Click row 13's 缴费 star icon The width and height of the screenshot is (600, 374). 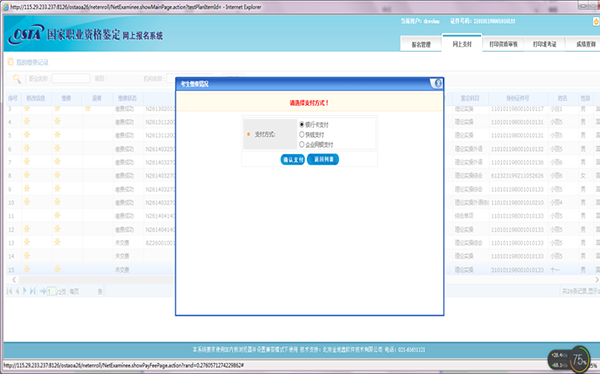57,242
